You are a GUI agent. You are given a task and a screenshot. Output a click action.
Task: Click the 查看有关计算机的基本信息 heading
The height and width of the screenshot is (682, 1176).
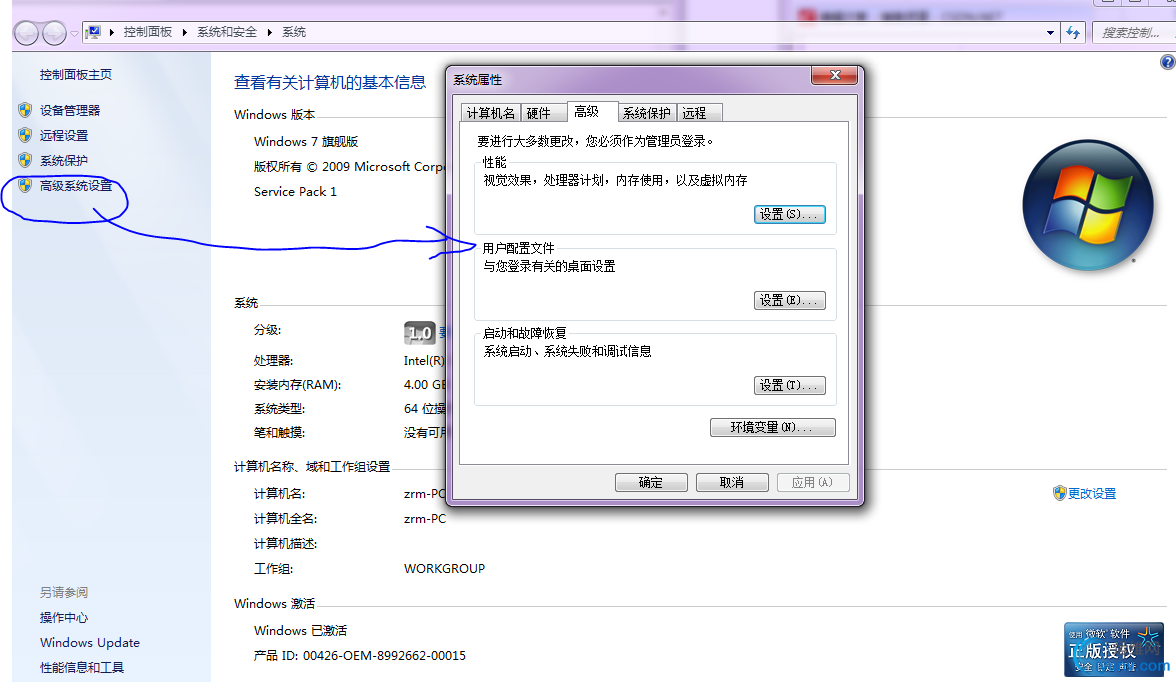[330, 83]
